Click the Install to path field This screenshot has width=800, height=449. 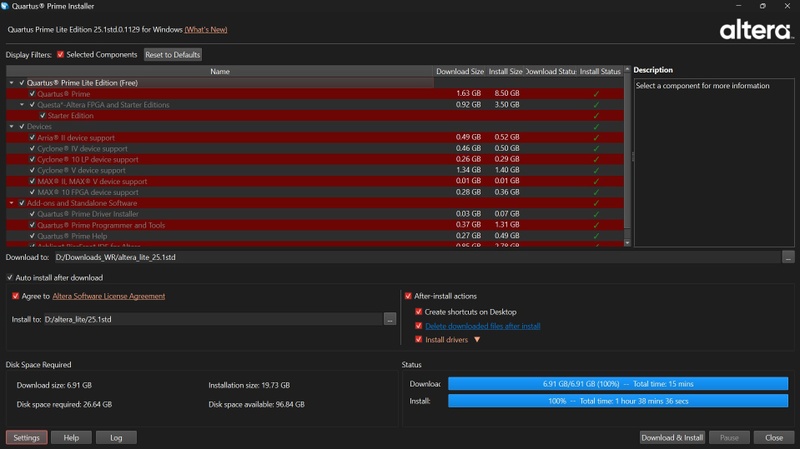click(213, 319)
